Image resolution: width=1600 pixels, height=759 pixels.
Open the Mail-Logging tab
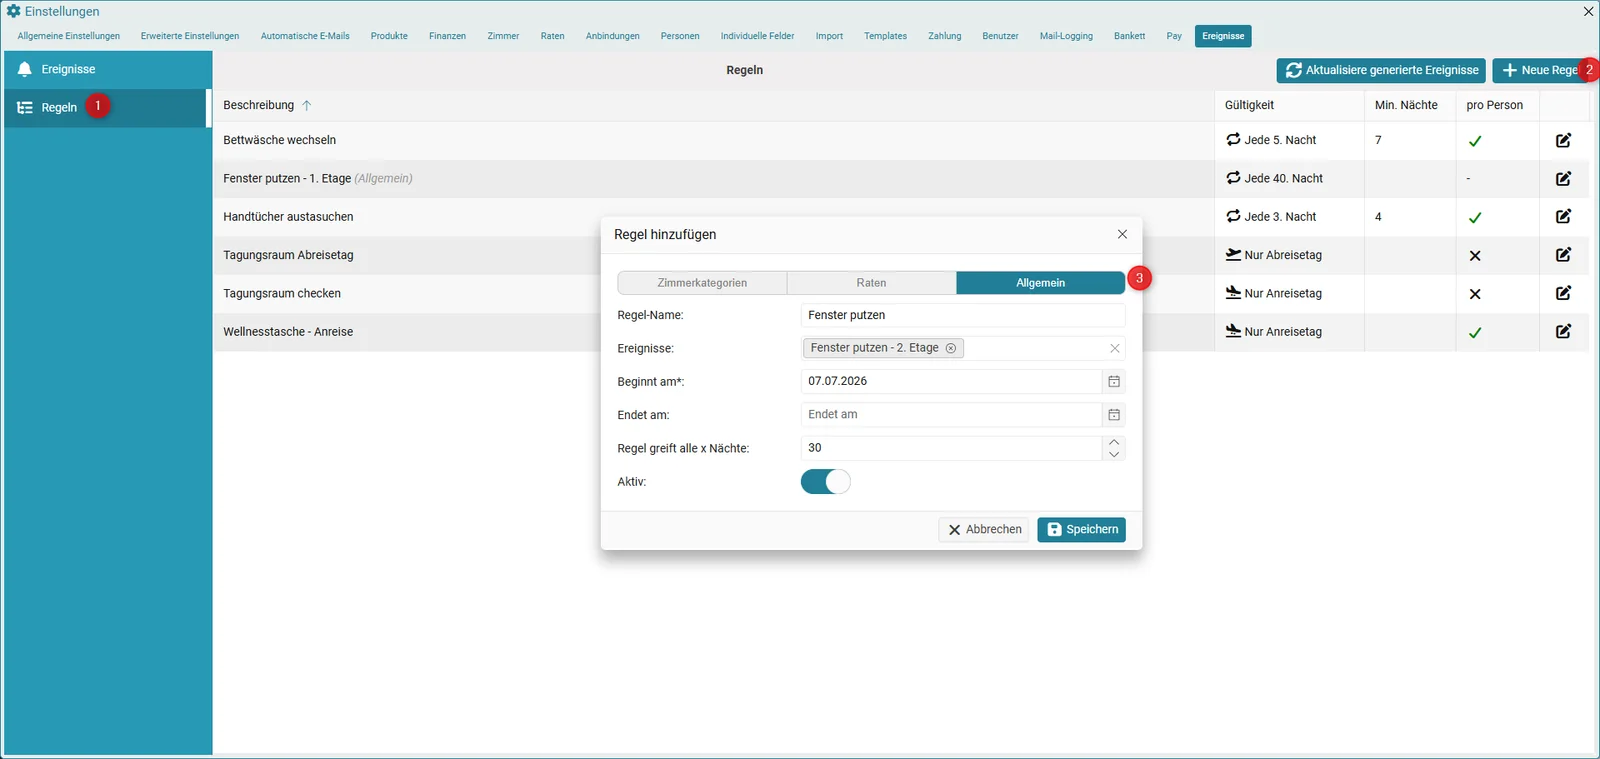(1066, 36)
